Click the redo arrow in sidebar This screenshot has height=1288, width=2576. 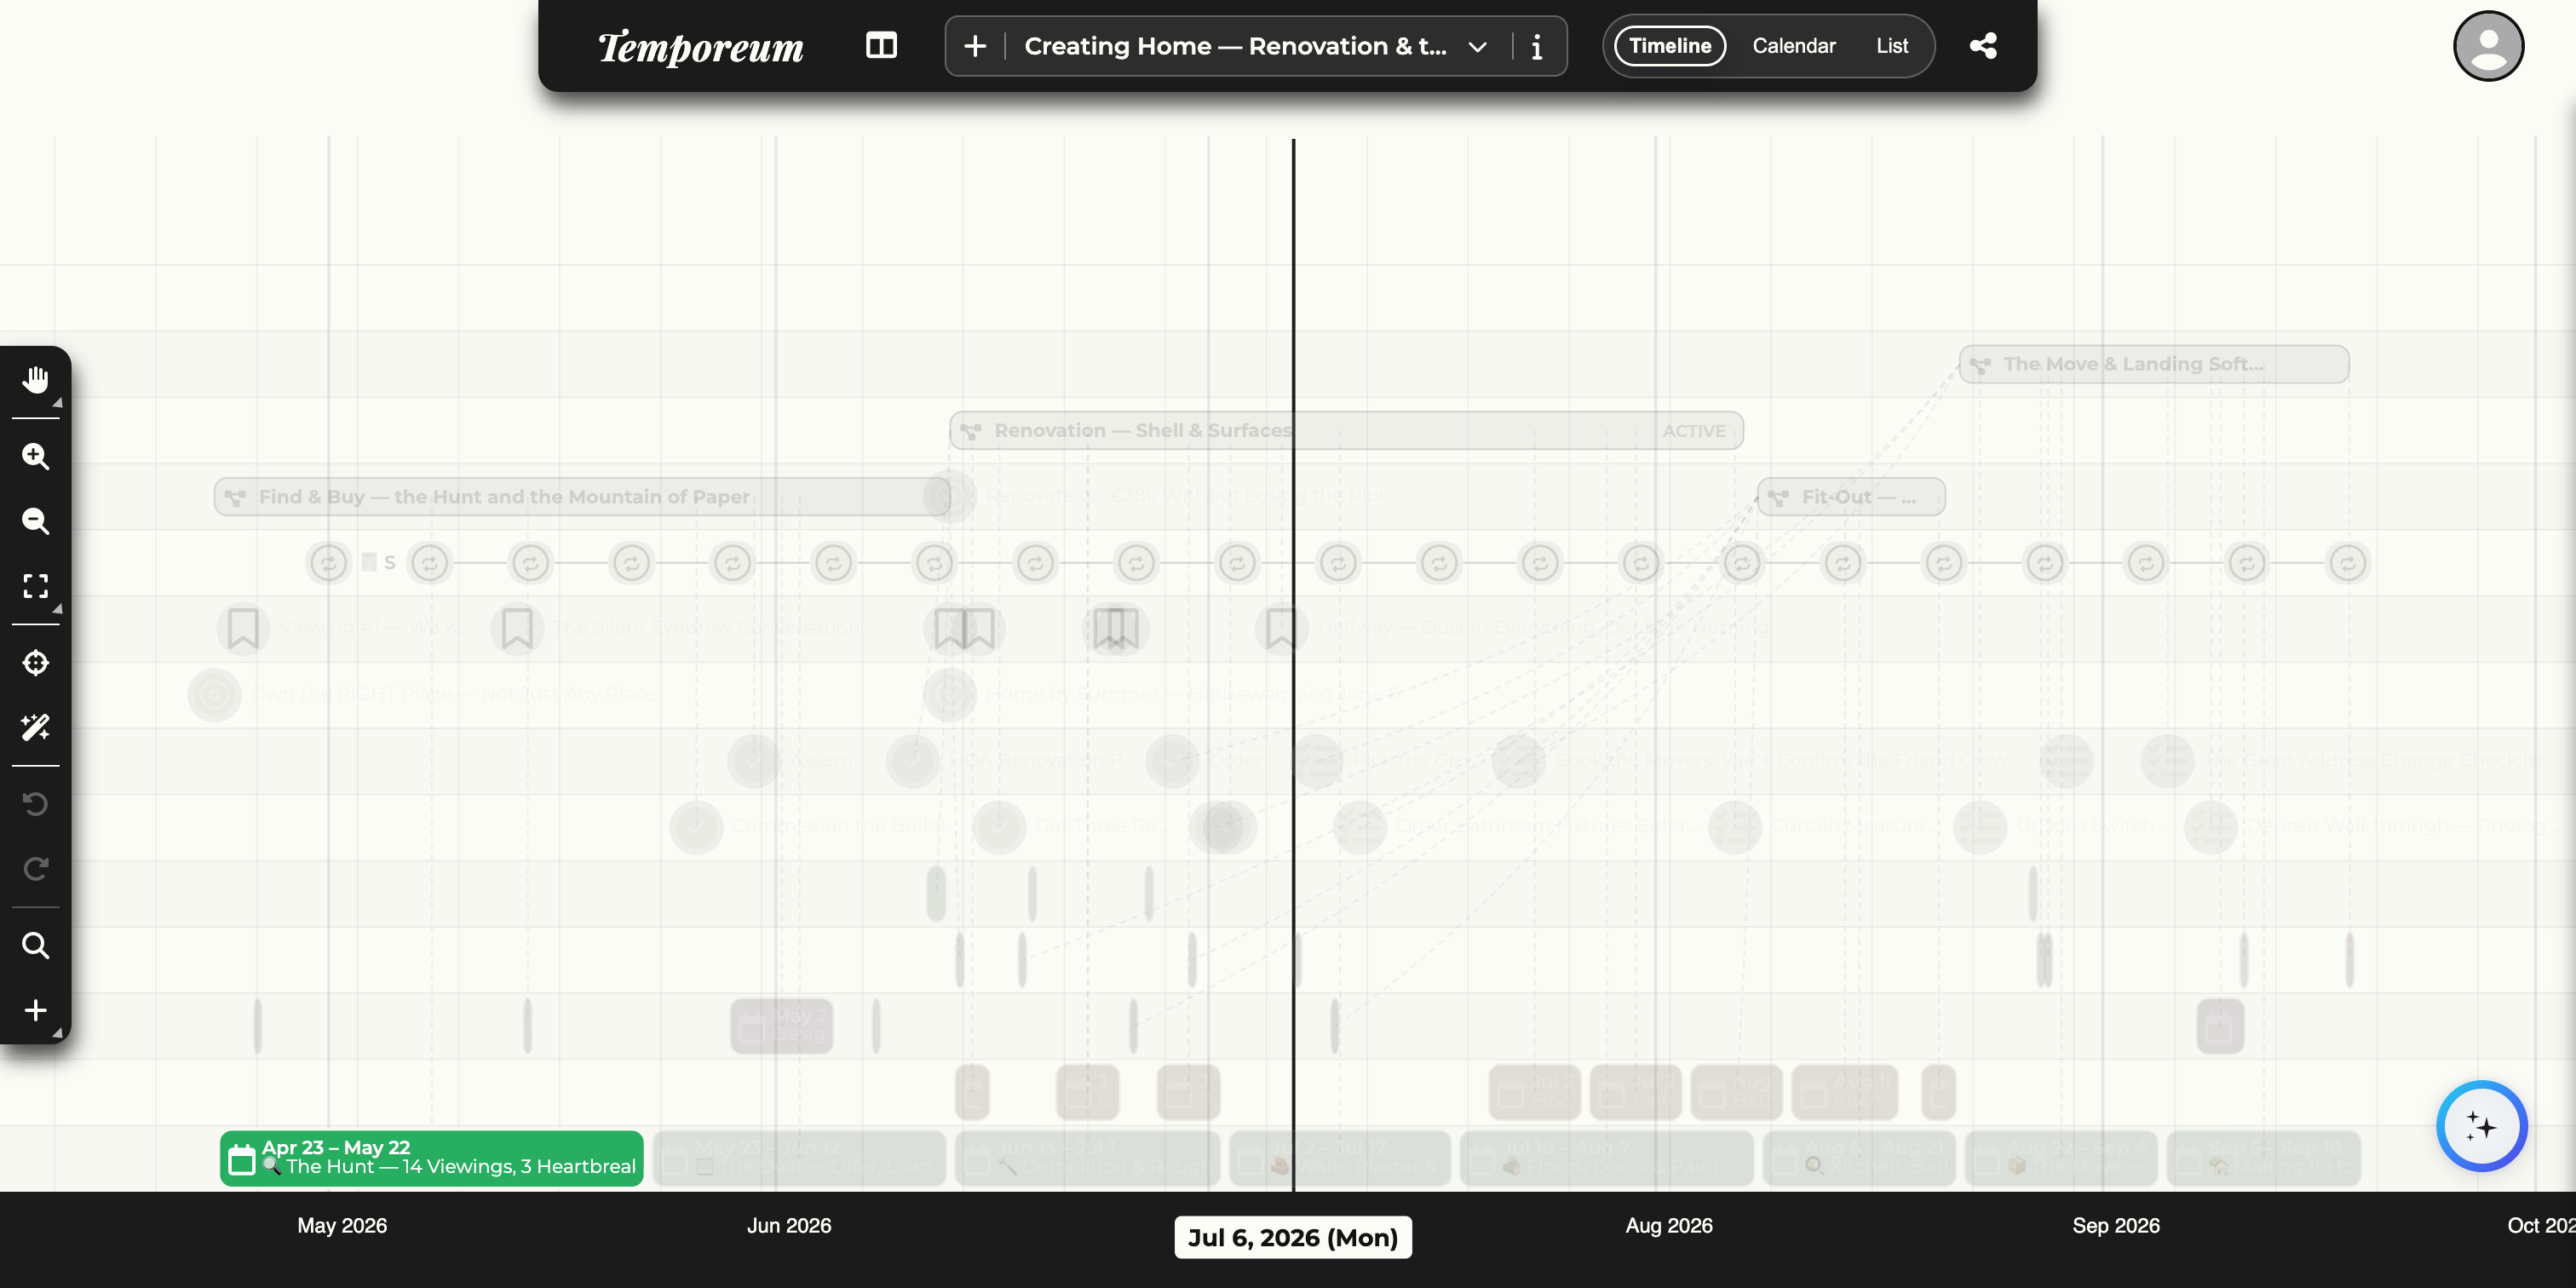(x=36, y=869)
